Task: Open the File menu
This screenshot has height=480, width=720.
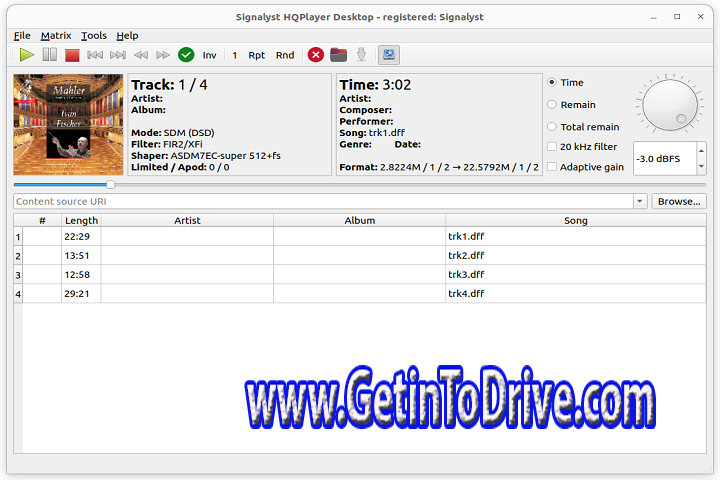Action: [22, 36]
